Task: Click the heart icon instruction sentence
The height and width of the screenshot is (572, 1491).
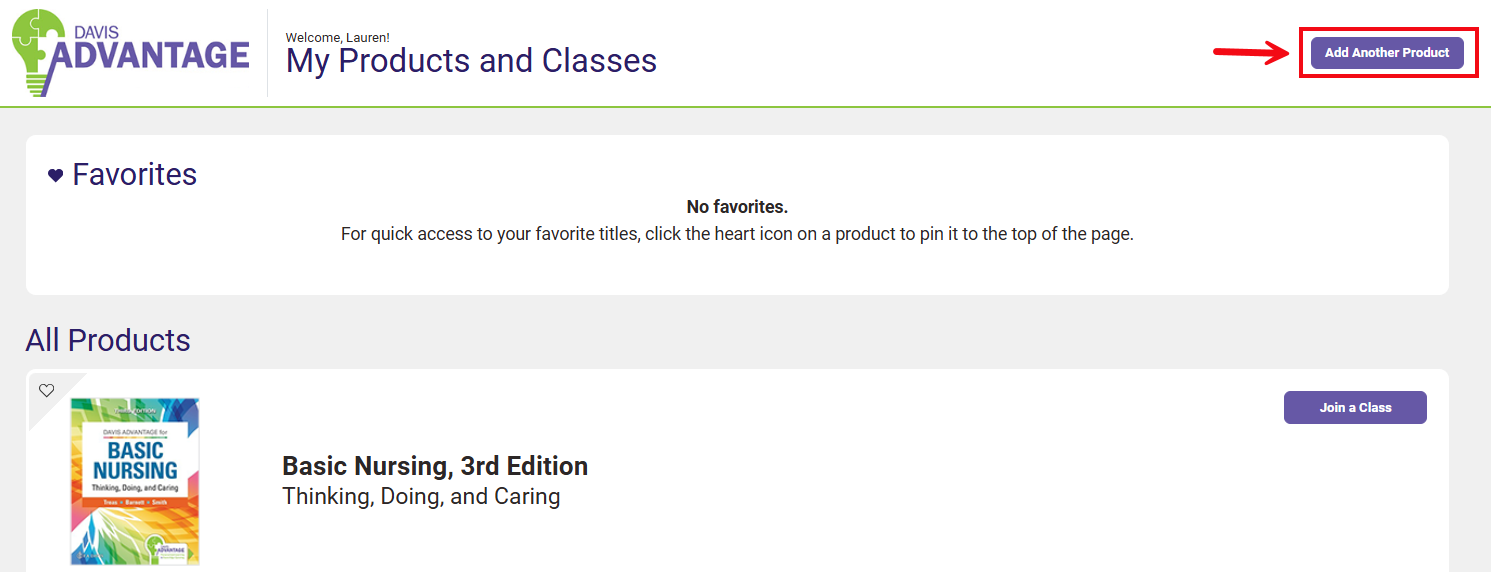Action: click(737, 235)
